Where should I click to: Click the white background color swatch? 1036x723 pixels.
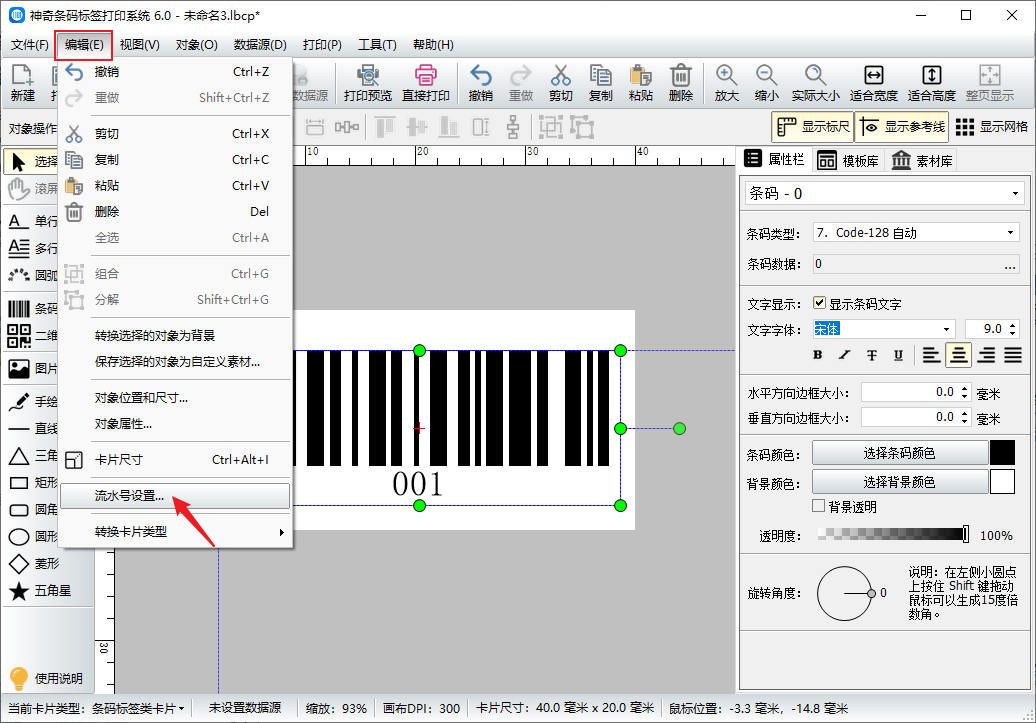(1002, 482)
